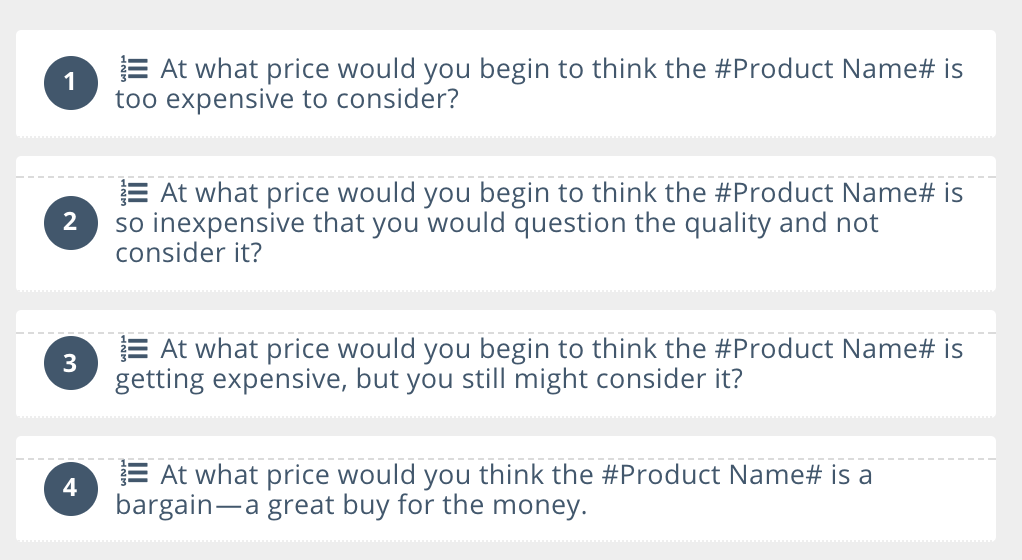Viewport: 1022px width, 560px height.
Task: Select the circular number 2 badge
Action: point(71,222)
